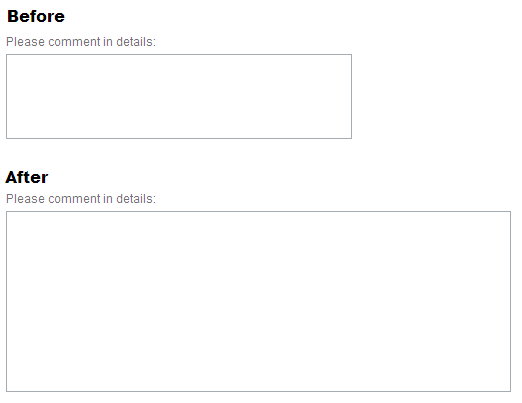This screenshot has width=522, height=403.
Task: Click the word 'comment' in the After section label
Action: click(74, 199)
